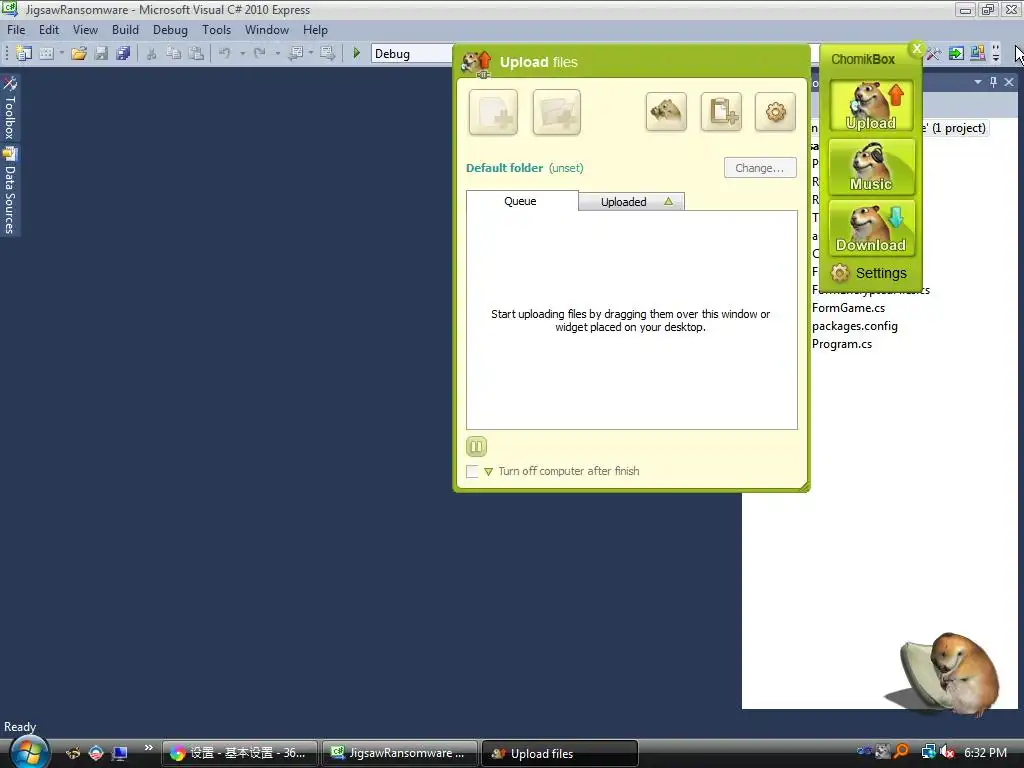Click the Object Browser style icon on toolbar

pyautogui.click(x=978, y=54)
